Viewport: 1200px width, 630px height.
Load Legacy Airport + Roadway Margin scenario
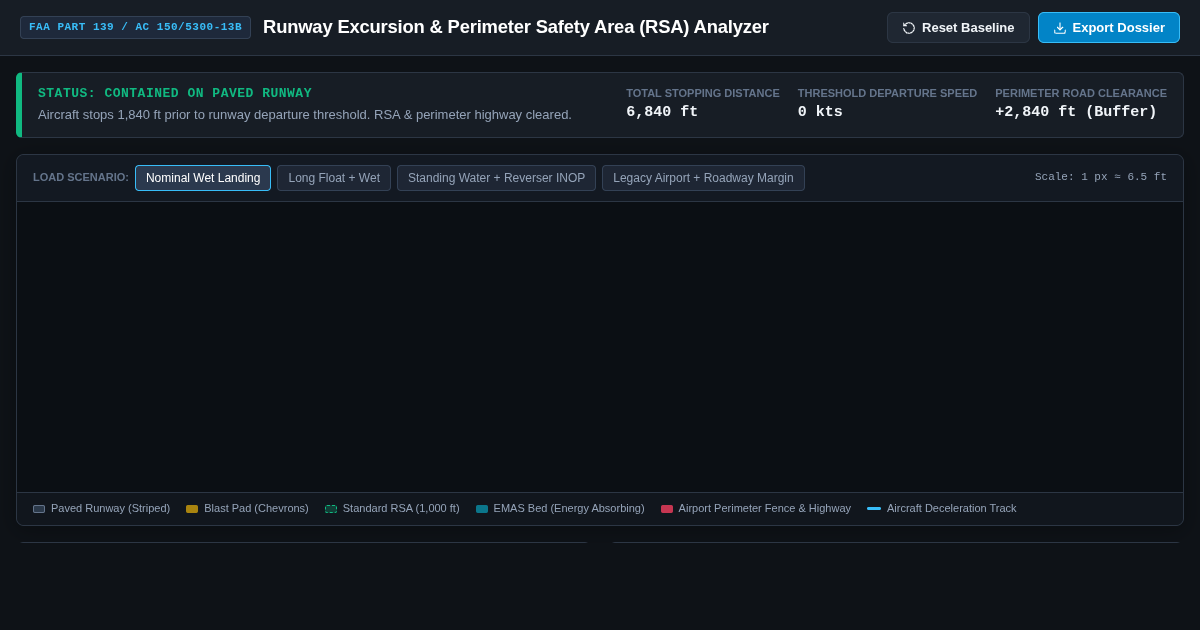703,178
